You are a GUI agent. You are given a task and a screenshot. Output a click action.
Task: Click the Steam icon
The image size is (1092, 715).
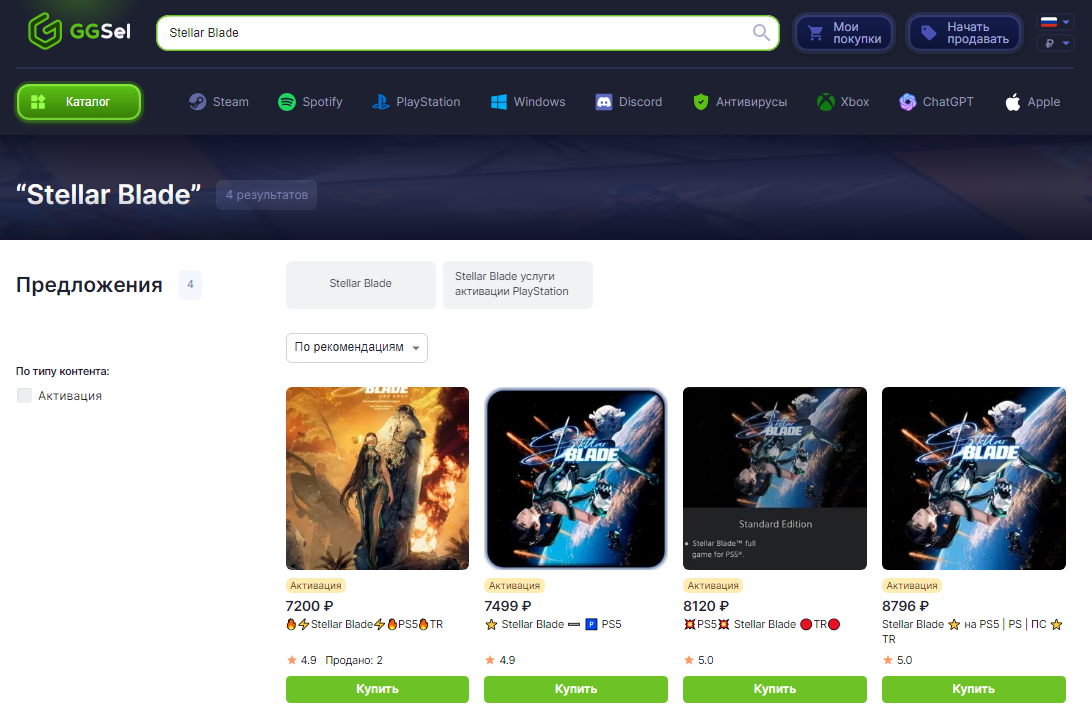(x=198, y=102)
